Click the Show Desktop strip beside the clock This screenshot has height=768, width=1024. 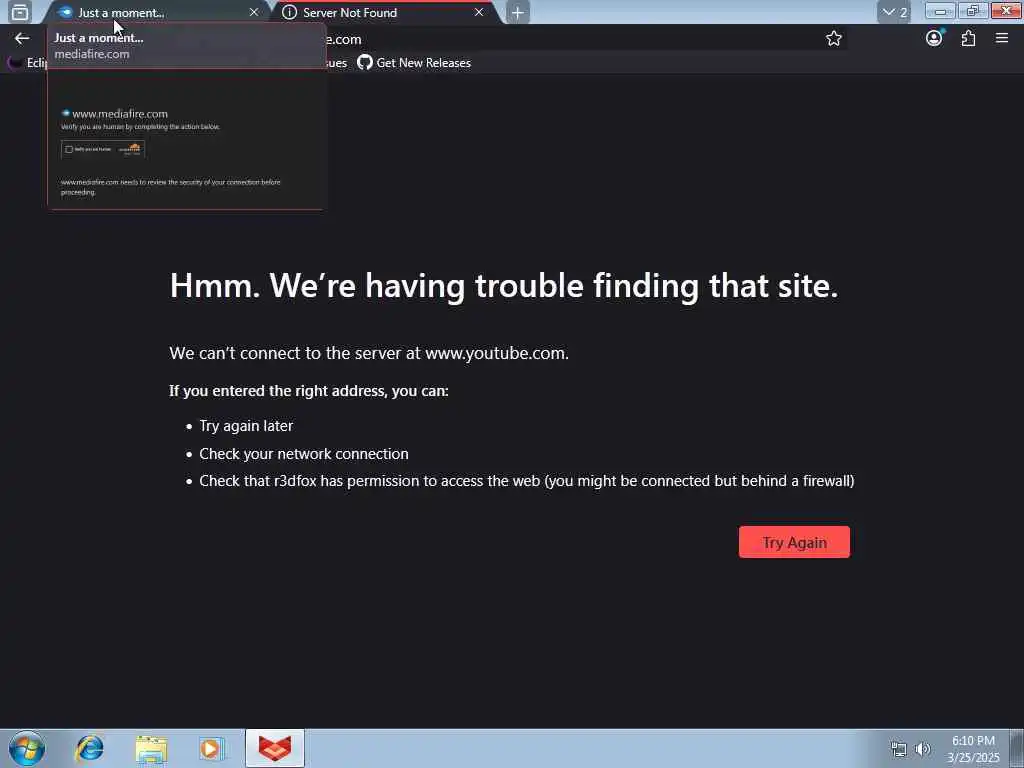click(1017, 748)
